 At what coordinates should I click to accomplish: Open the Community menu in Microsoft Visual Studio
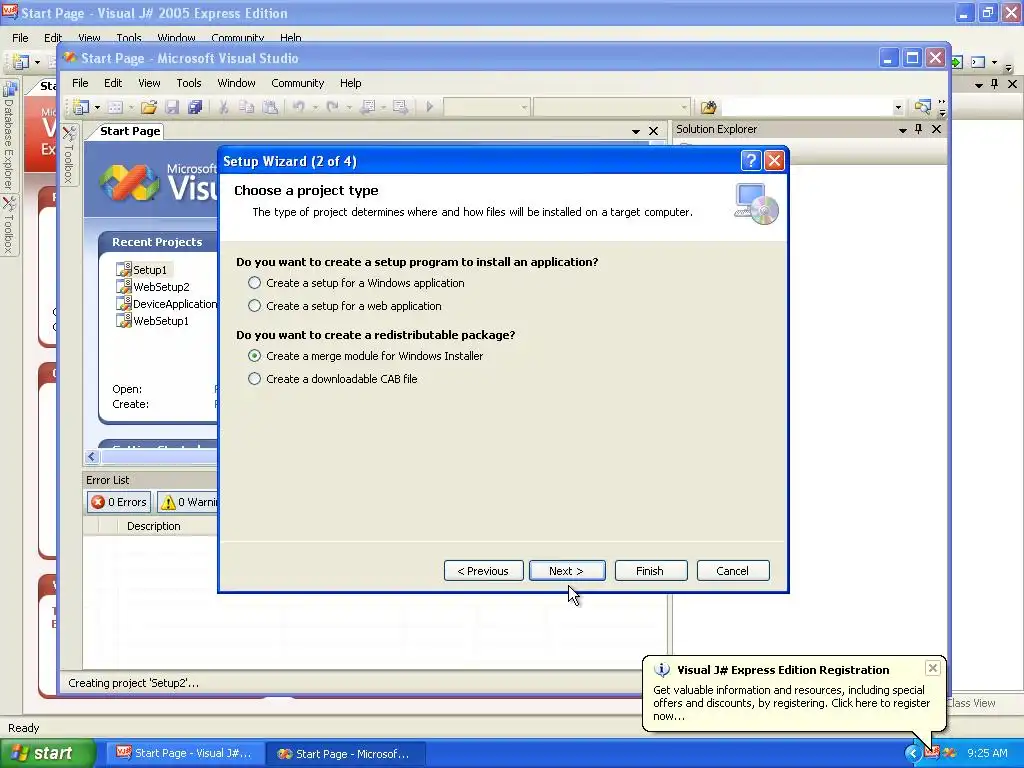[x=298, y=83]
